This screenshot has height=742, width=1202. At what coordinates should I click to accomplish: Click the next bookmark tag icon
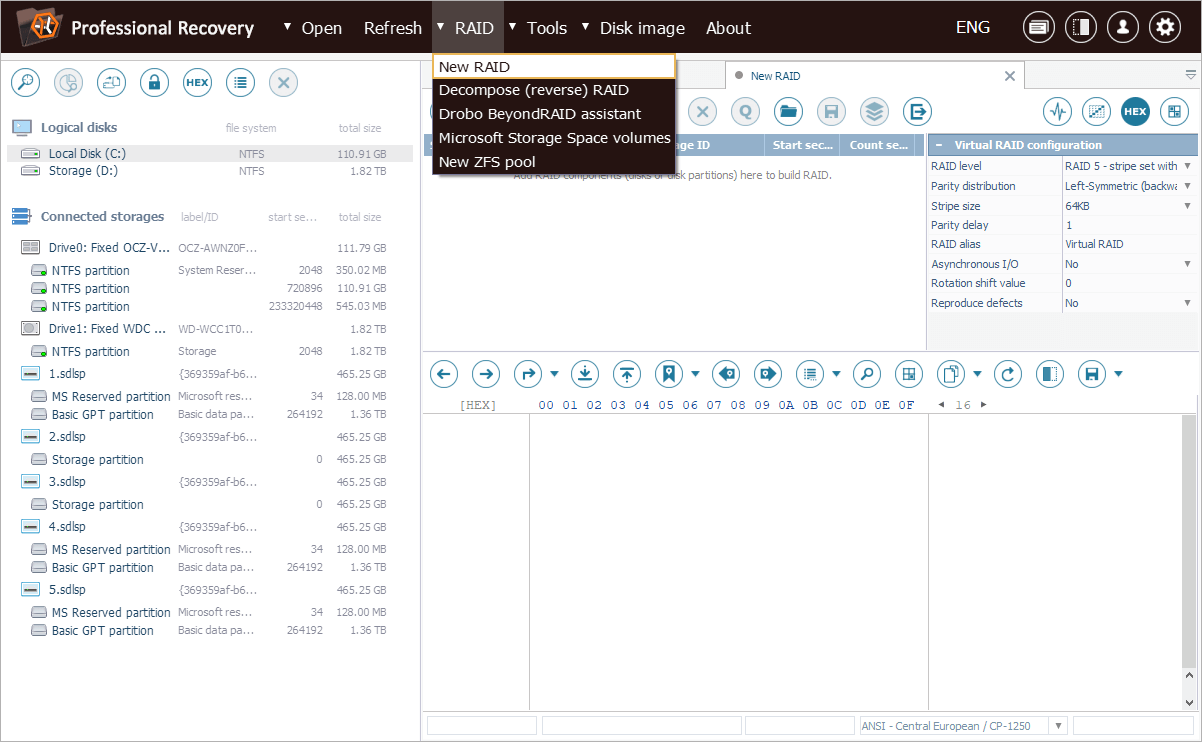tap(768, 374)
